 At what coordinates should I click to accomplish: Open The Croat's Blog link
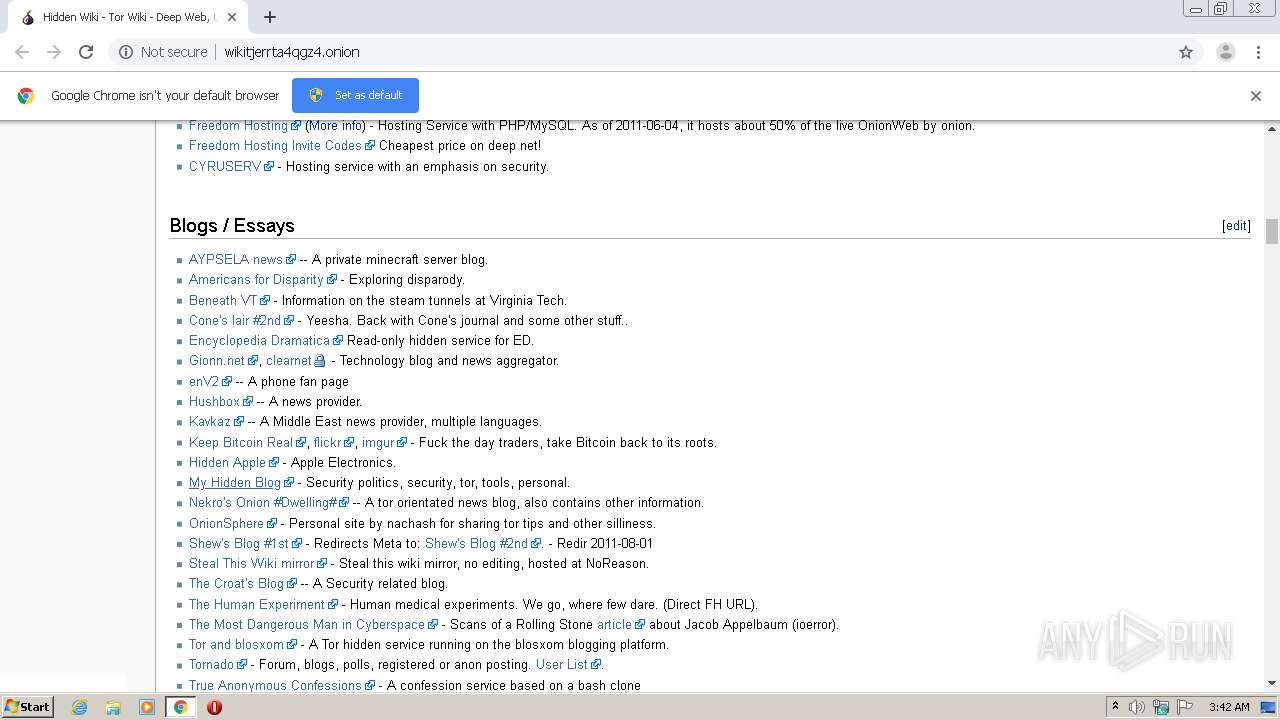tap(237, 584)
